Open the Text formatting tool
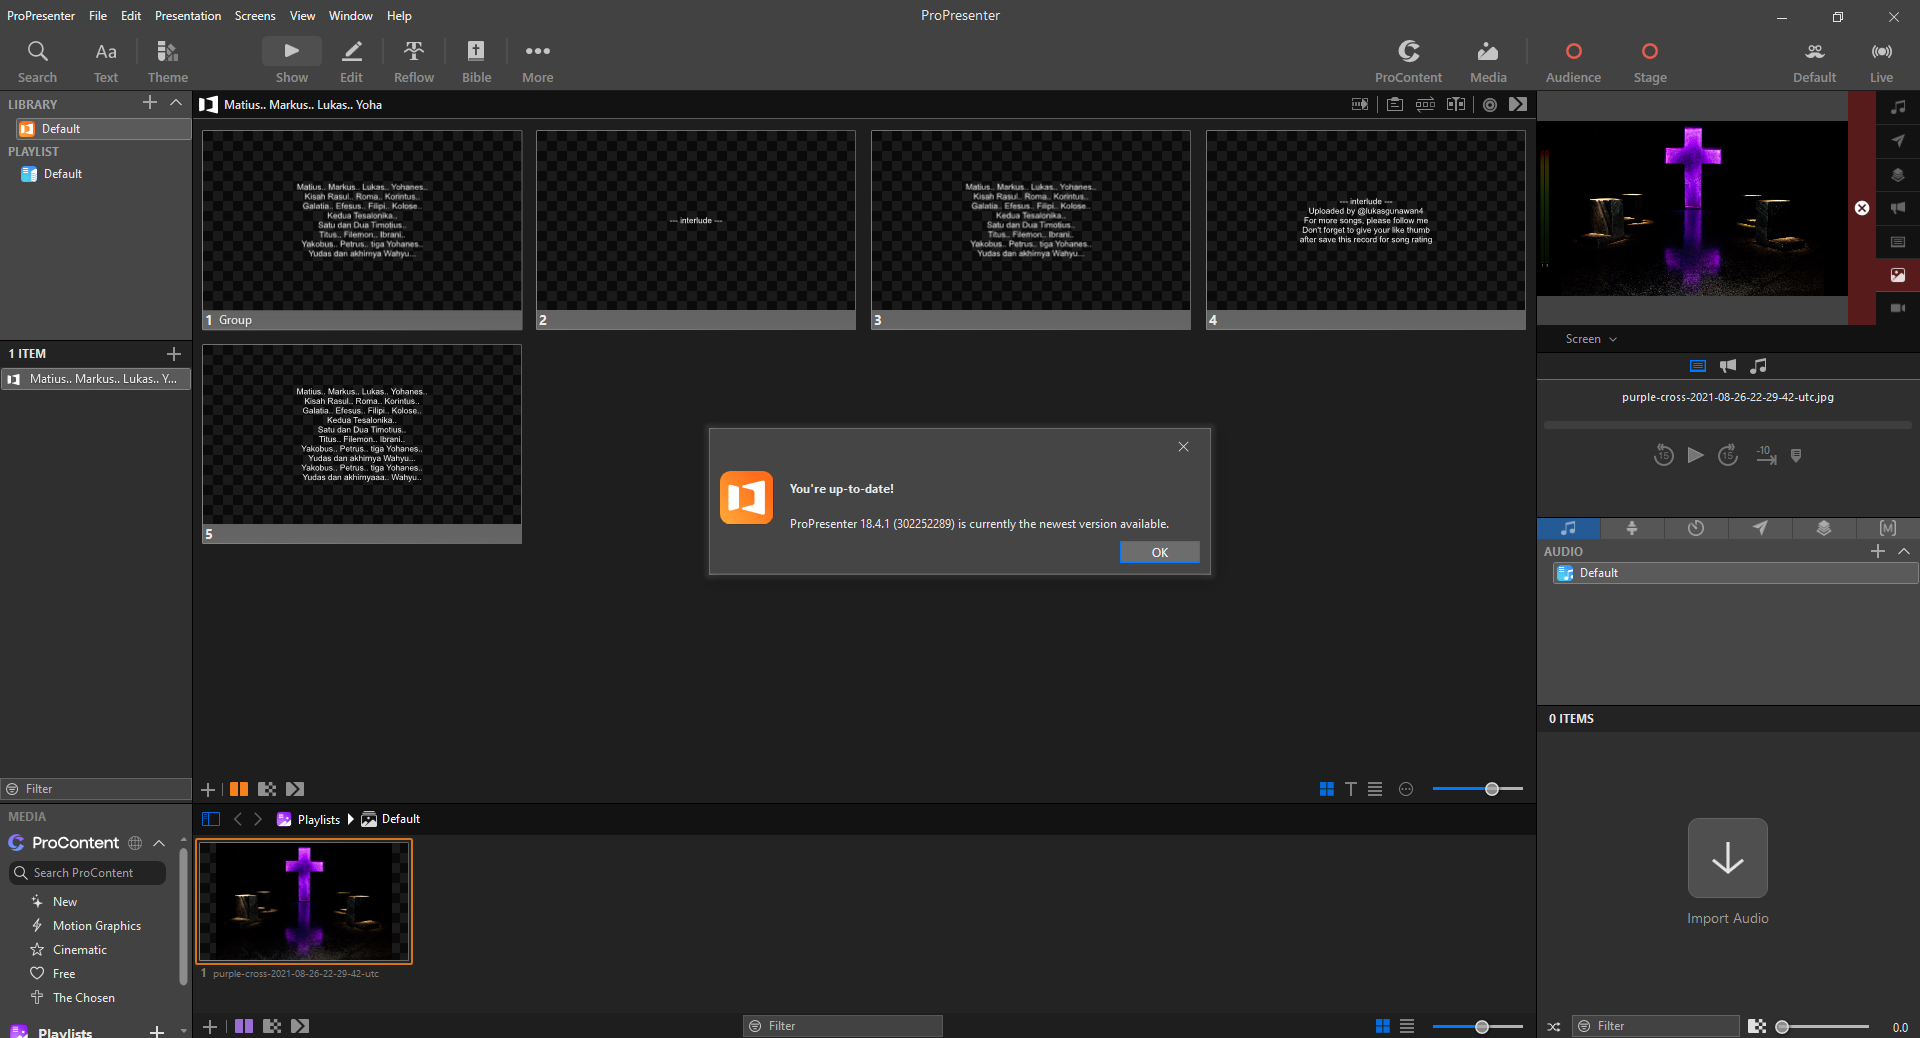The width and height of the screenshot is (1920, 1038). click(x=106, y=62)
